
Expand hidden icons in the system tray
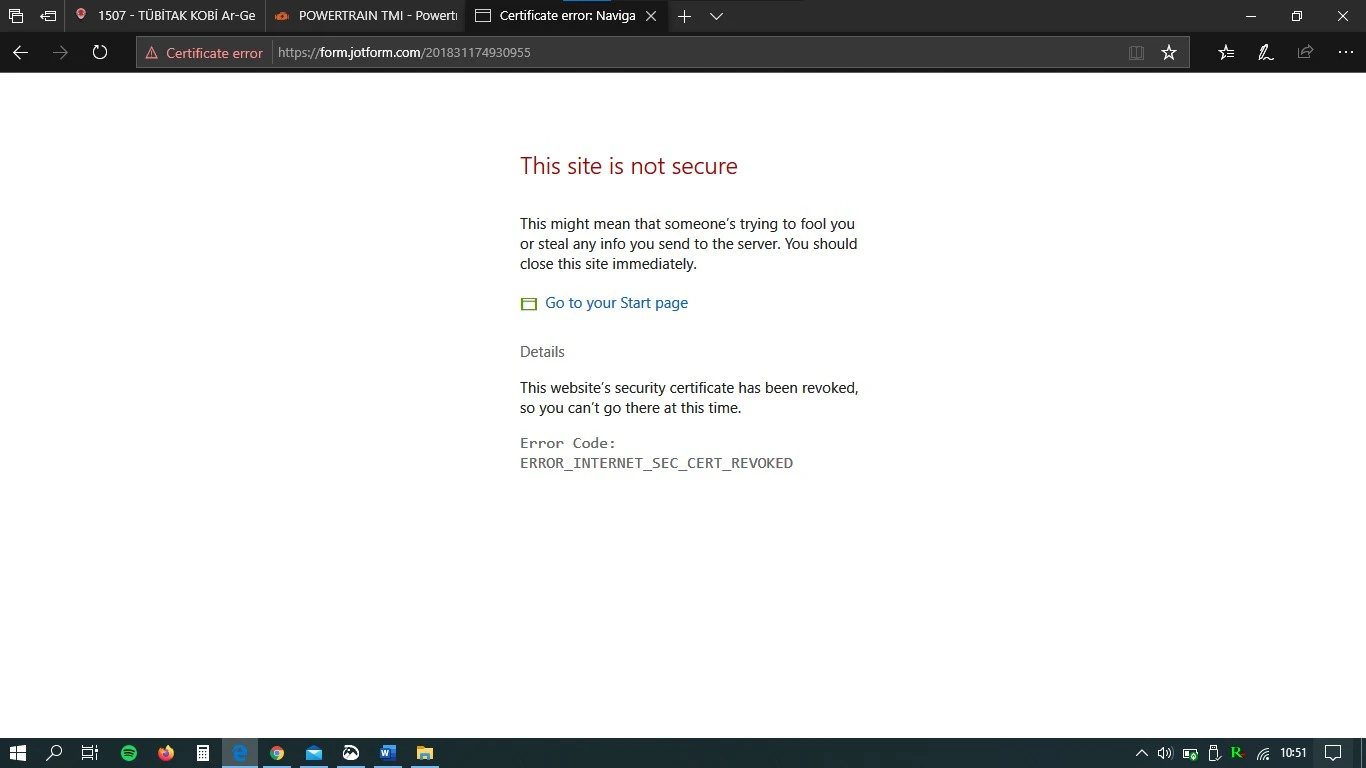click(1140, 753)
